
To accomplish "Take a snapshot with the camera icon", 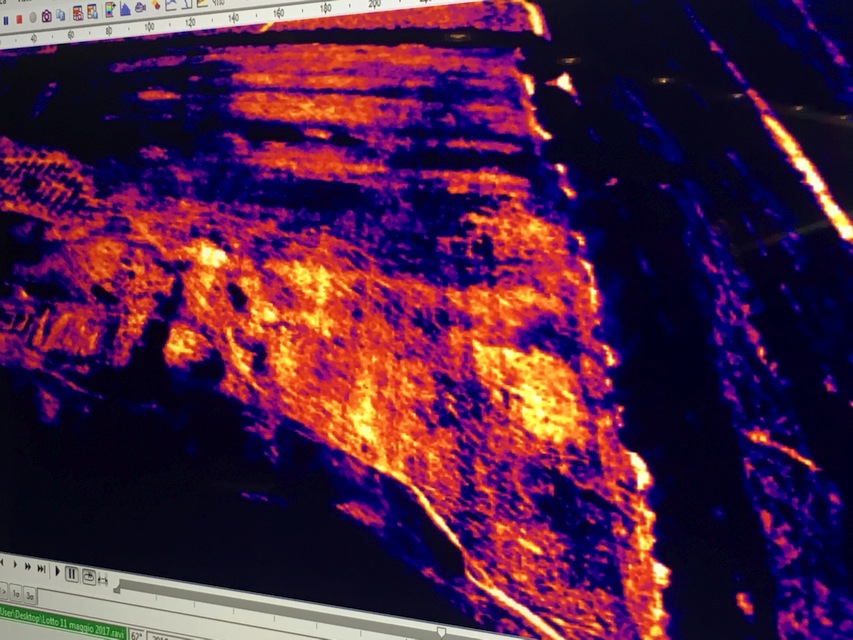I will 47,16.
